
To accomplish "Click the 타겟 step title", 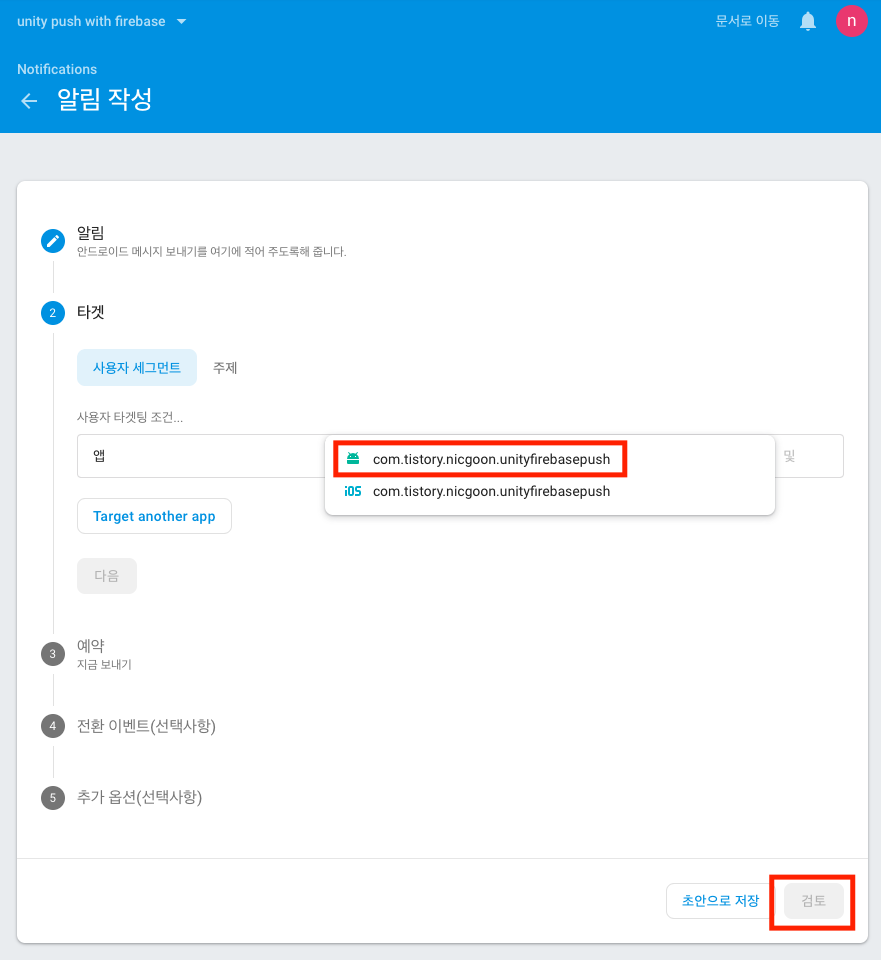I will [x=91, y=312].
